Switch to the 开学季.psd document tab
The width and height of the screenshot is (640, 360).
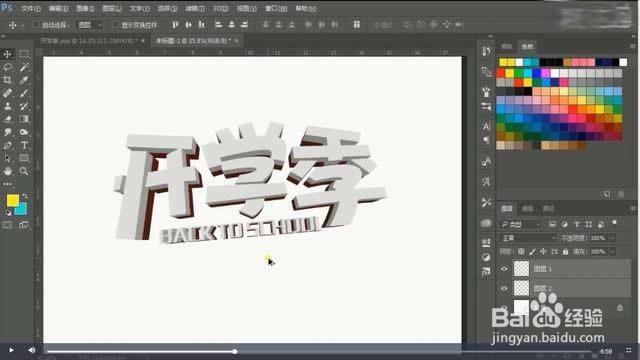[89, 41]
